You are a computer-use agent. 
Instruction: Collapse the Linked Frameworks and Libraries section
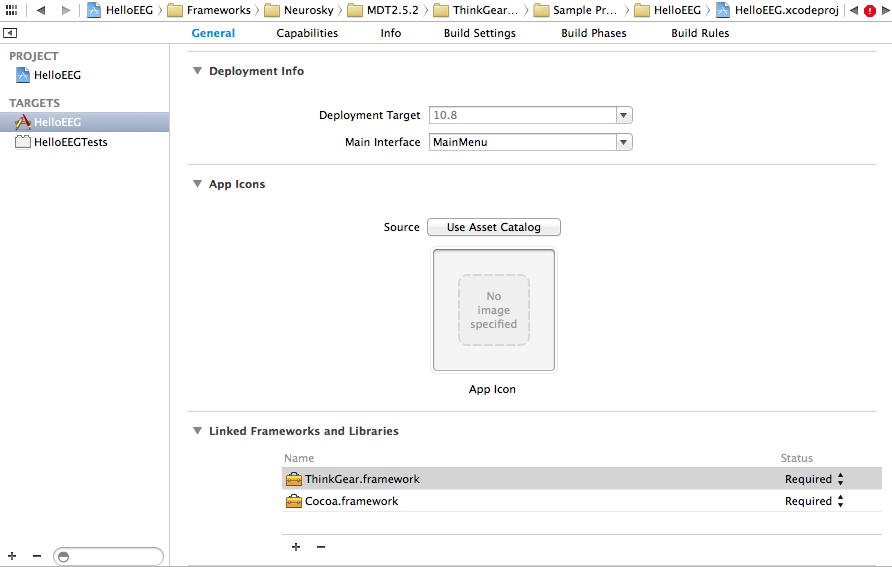click(x=197, y=431)
